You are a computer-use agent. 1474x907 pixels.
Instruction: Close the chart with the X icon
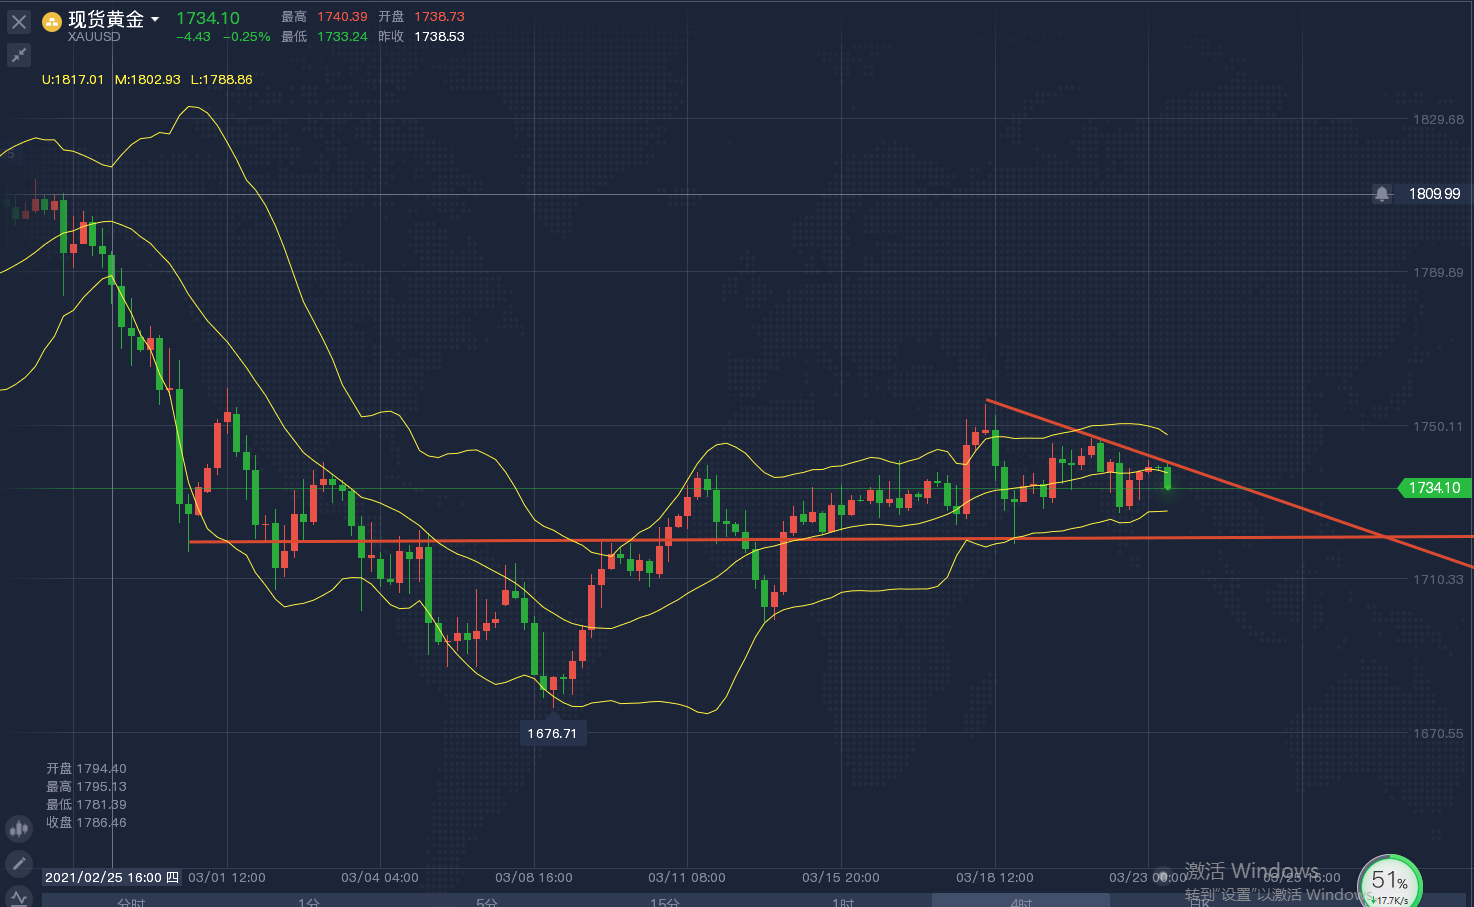[19, 22]
